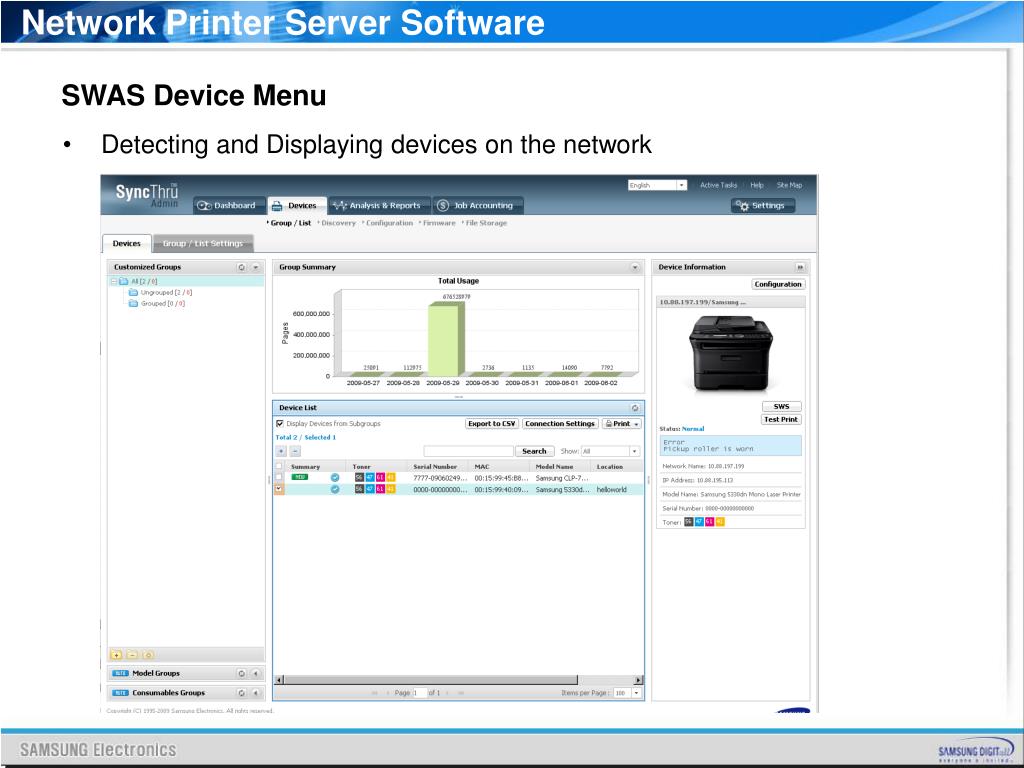1024x768 pixels.
Task: Switch to Group / List Settings tab
Action: [x=203, y=244]
